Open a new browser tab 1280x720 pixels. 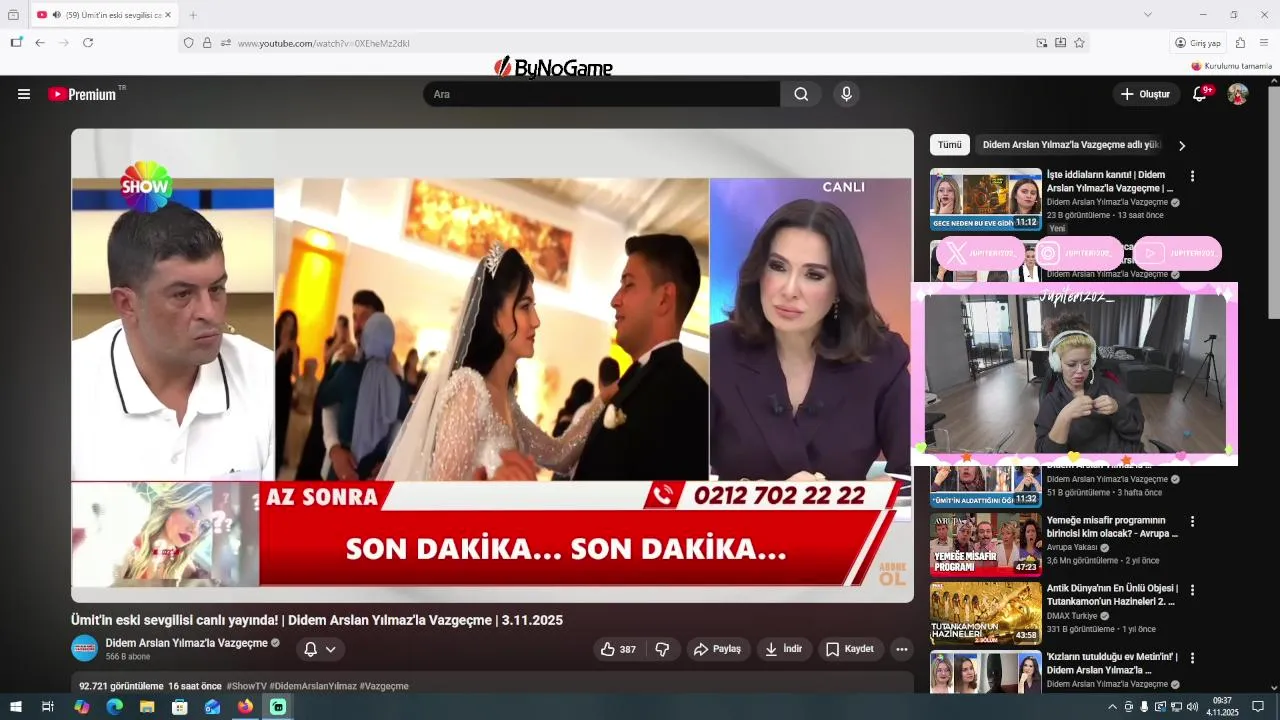(x=193, y=15)
